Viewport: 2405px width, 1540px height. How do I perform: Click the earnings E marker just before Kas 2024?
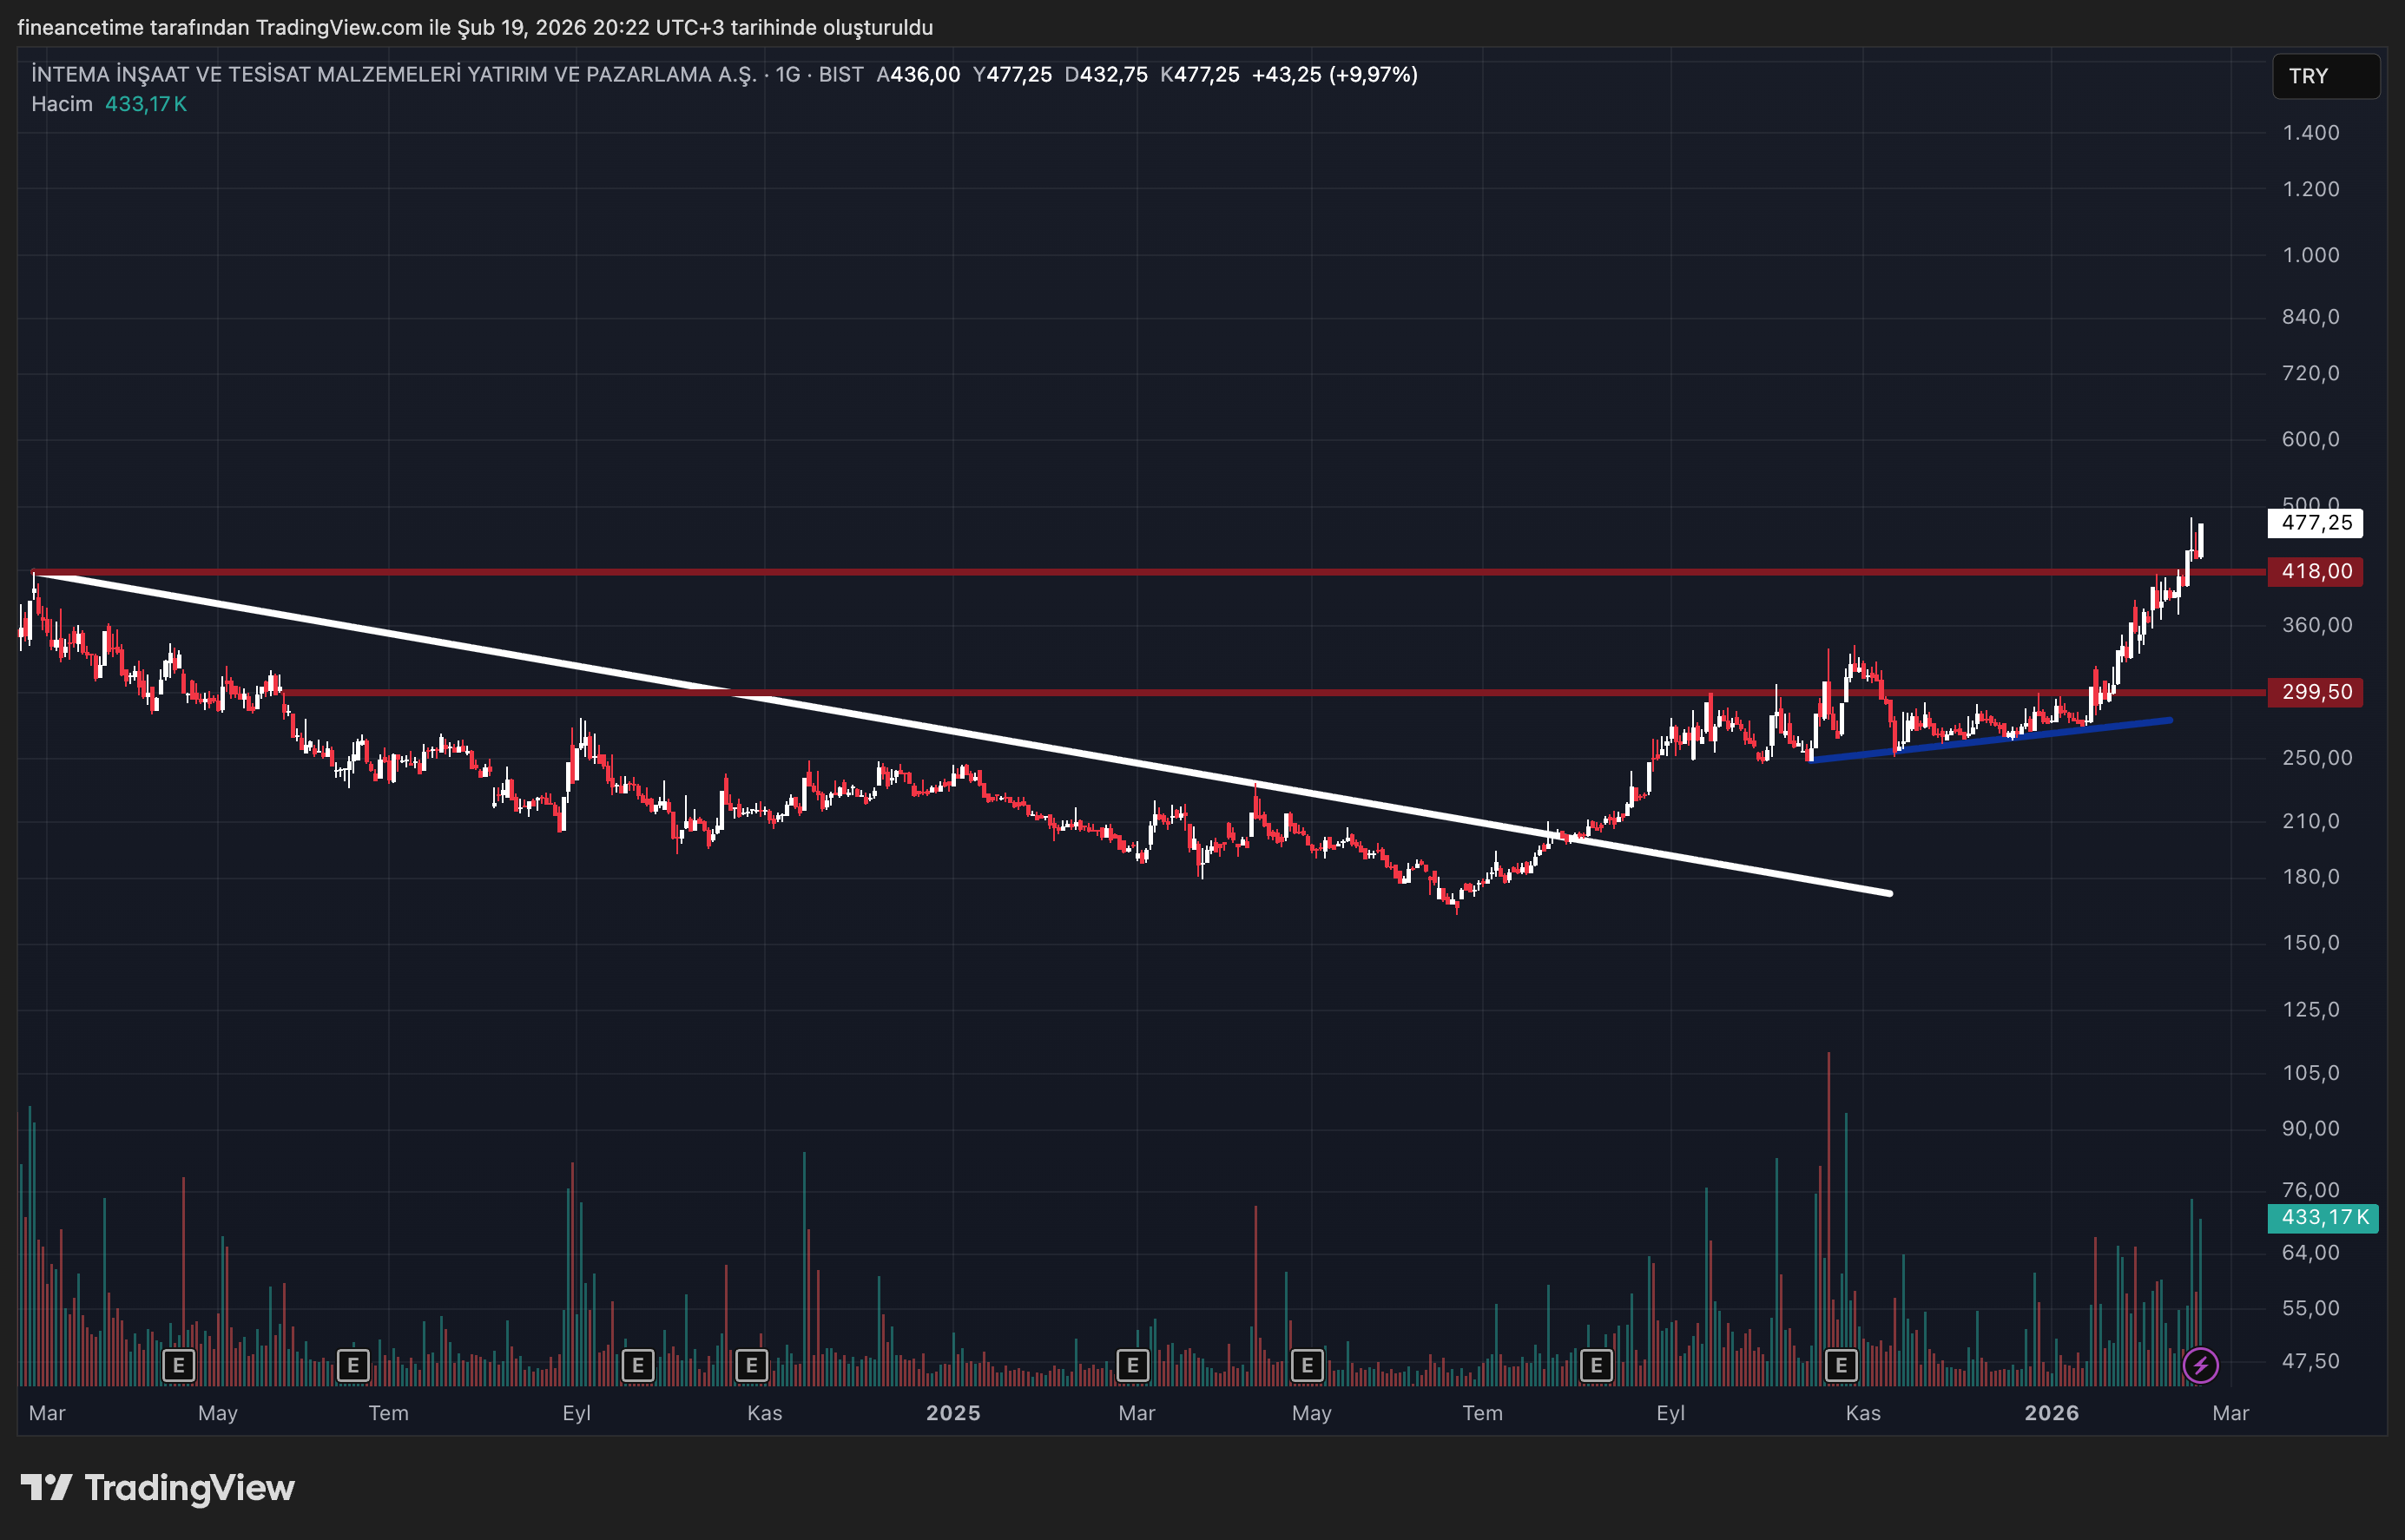tap(752, 1365)
